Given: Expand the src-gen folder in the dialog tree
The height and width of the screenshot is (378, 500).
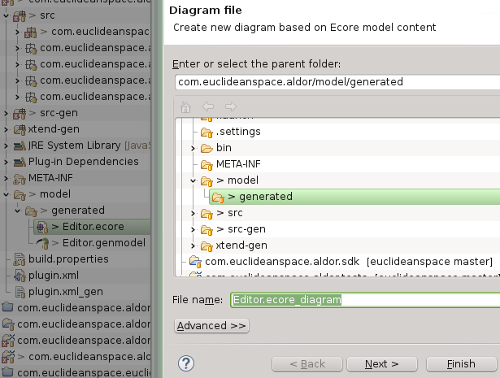Looking at the screenshot, I should (193, 229).
